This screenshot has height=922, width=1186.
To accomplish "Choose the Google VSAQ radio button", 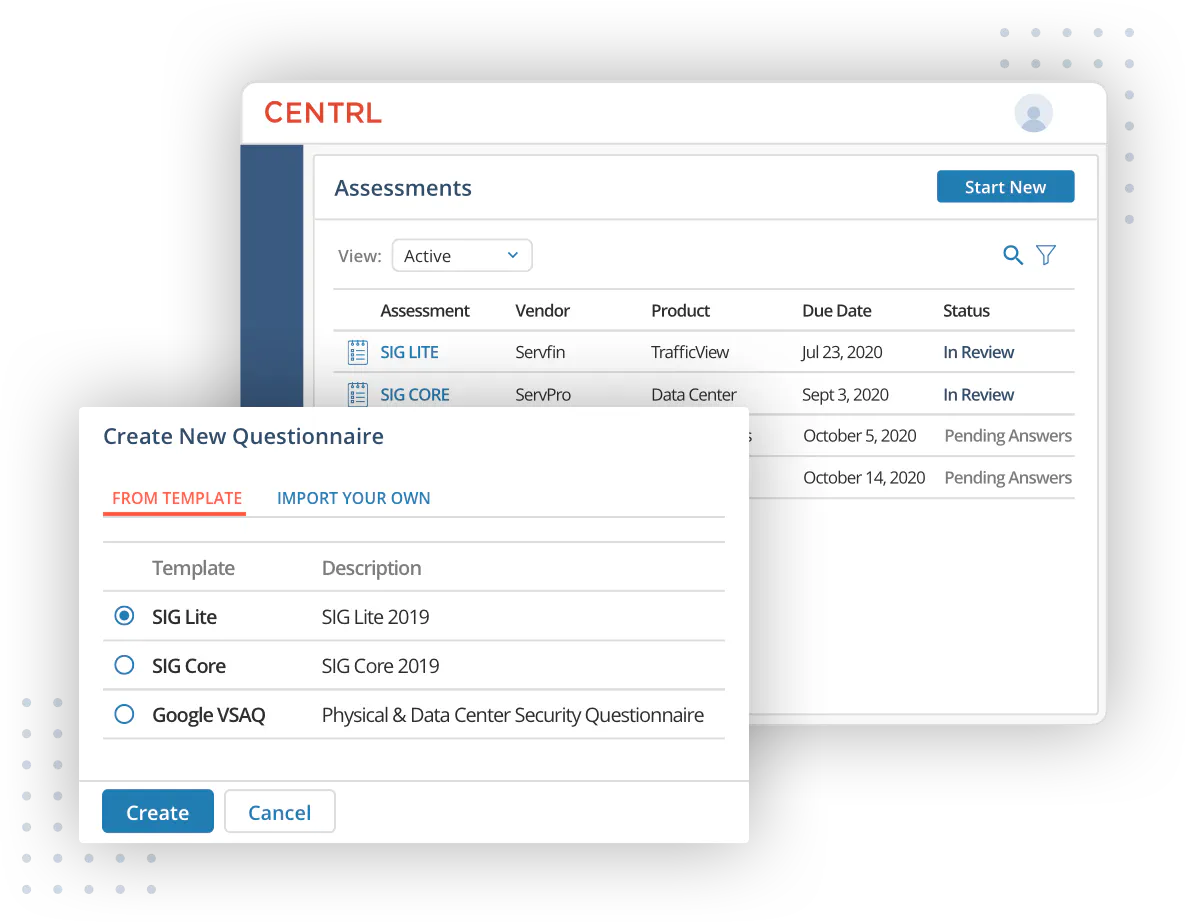I will click(x=124, y=714).
